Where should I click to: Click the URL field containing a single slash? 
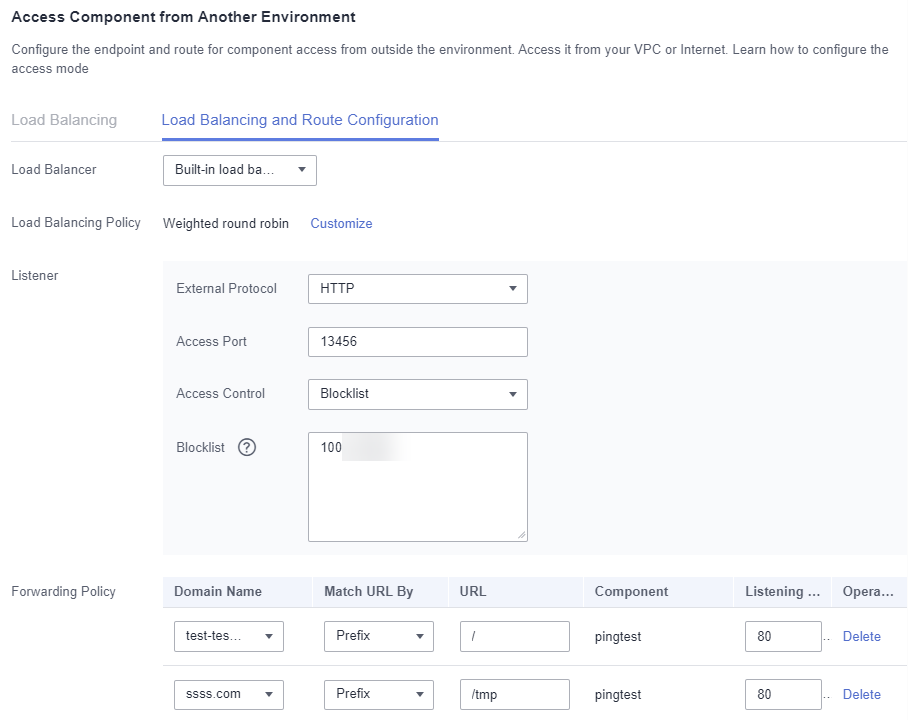click(x=514, y=637)
